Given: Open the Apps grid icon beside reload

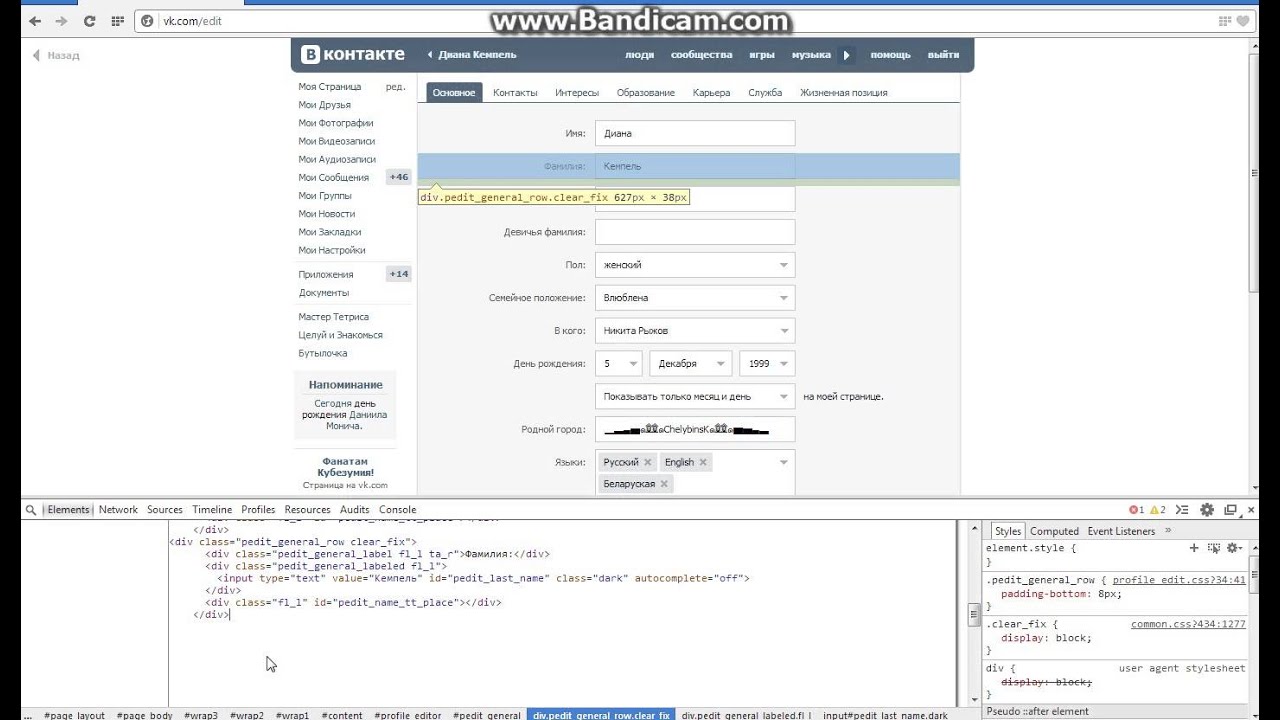Looking at the screenshot, I should click(x=117, y=20).
